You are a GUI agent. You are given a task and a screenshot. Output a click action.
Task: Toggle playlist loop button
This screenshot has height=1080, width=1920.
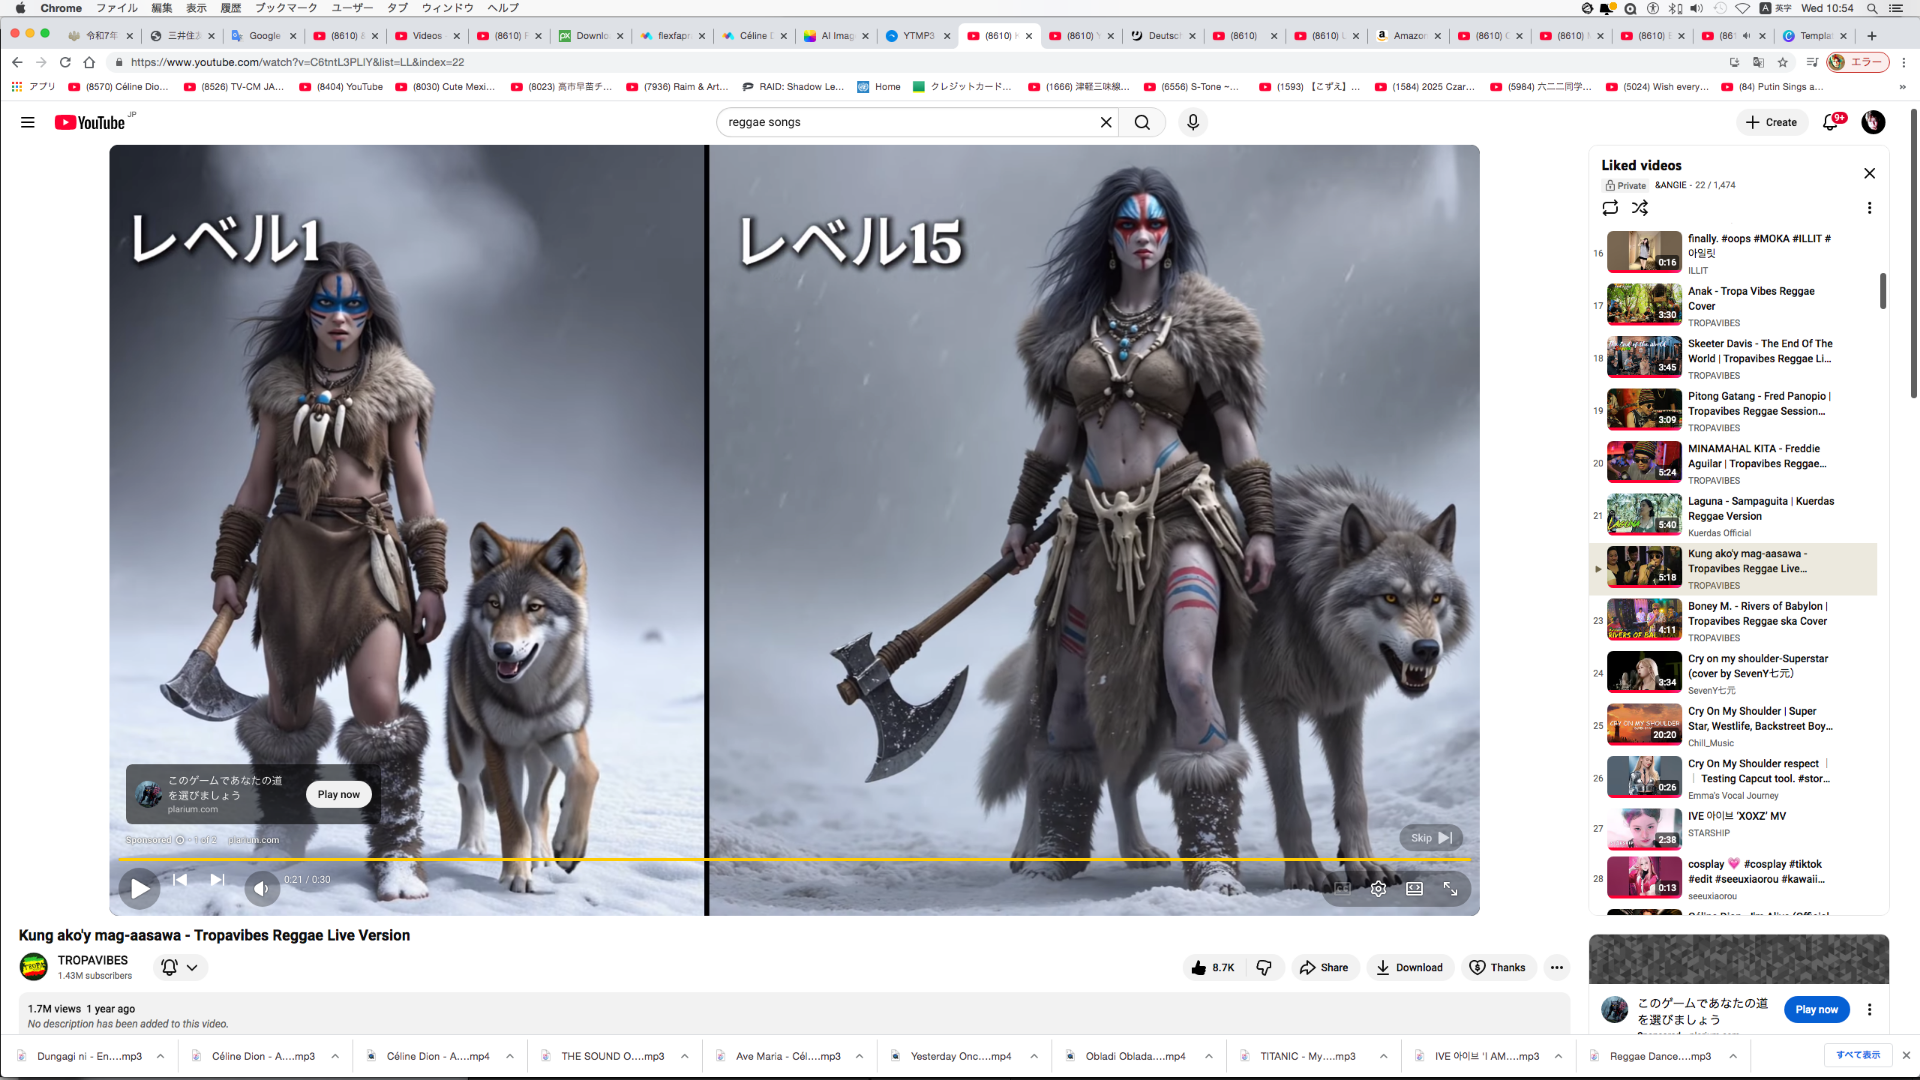pyautogui.click(x=1610, y=208)
